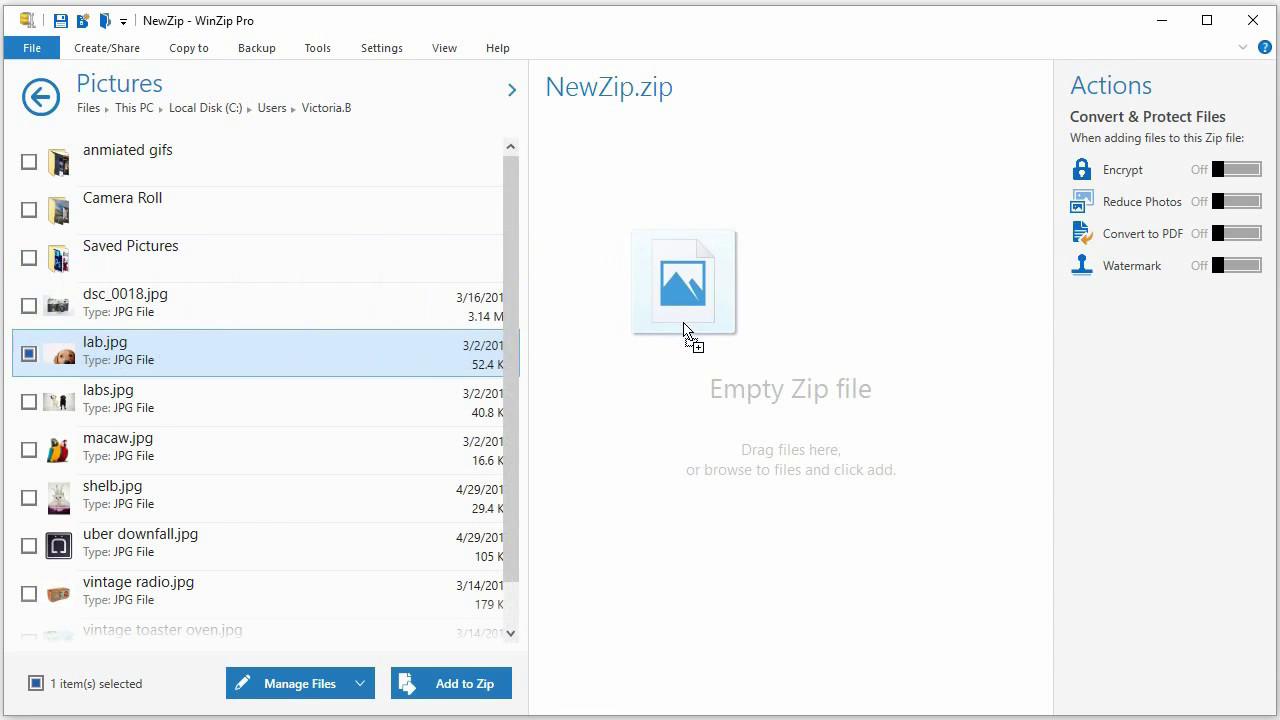Screen dimensions: 1280x720
Task: Check the labs.jpg checkbox
Action: pos(29,402)
